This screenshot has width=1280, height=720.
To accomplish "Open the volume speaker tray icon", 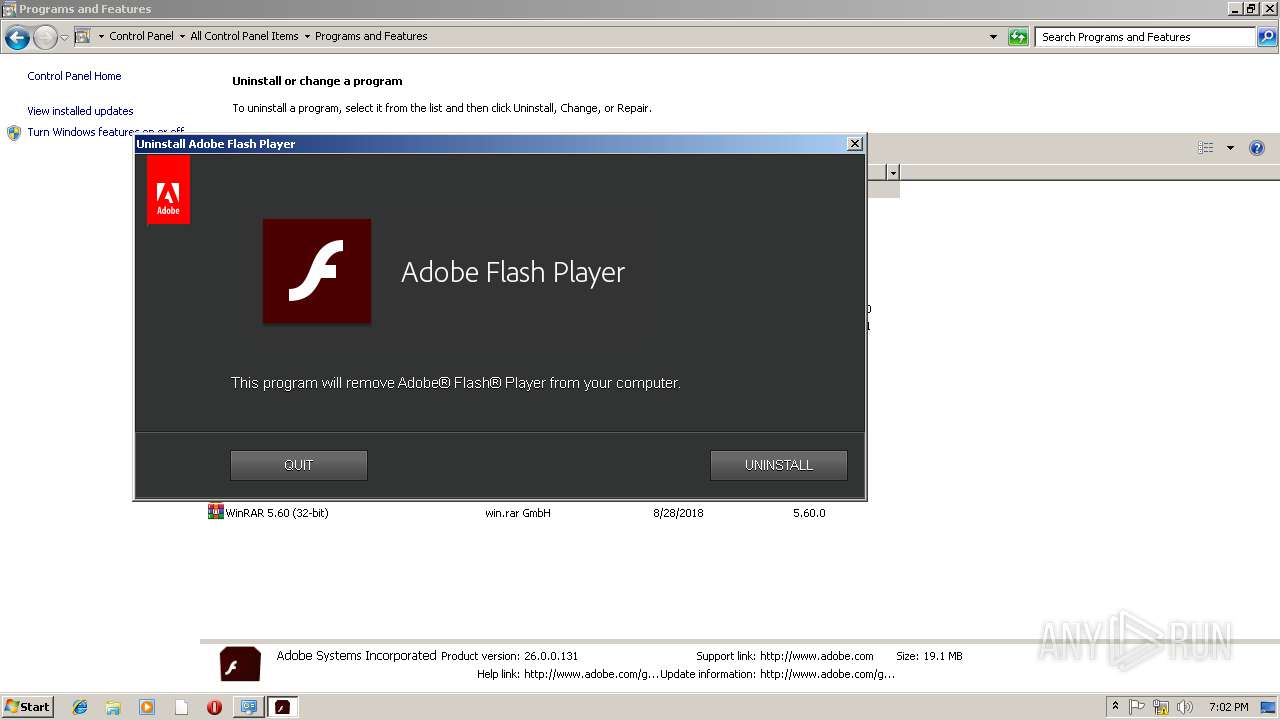I will 1185,707.
